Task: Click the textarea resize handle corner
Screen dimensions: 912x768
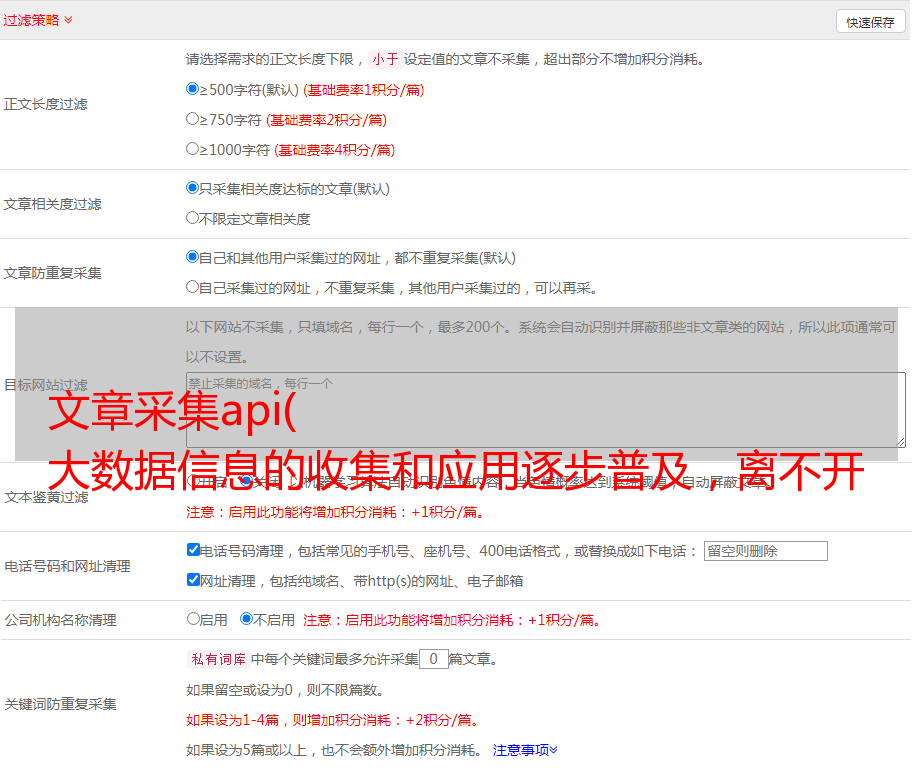Action: pos(900,442)
